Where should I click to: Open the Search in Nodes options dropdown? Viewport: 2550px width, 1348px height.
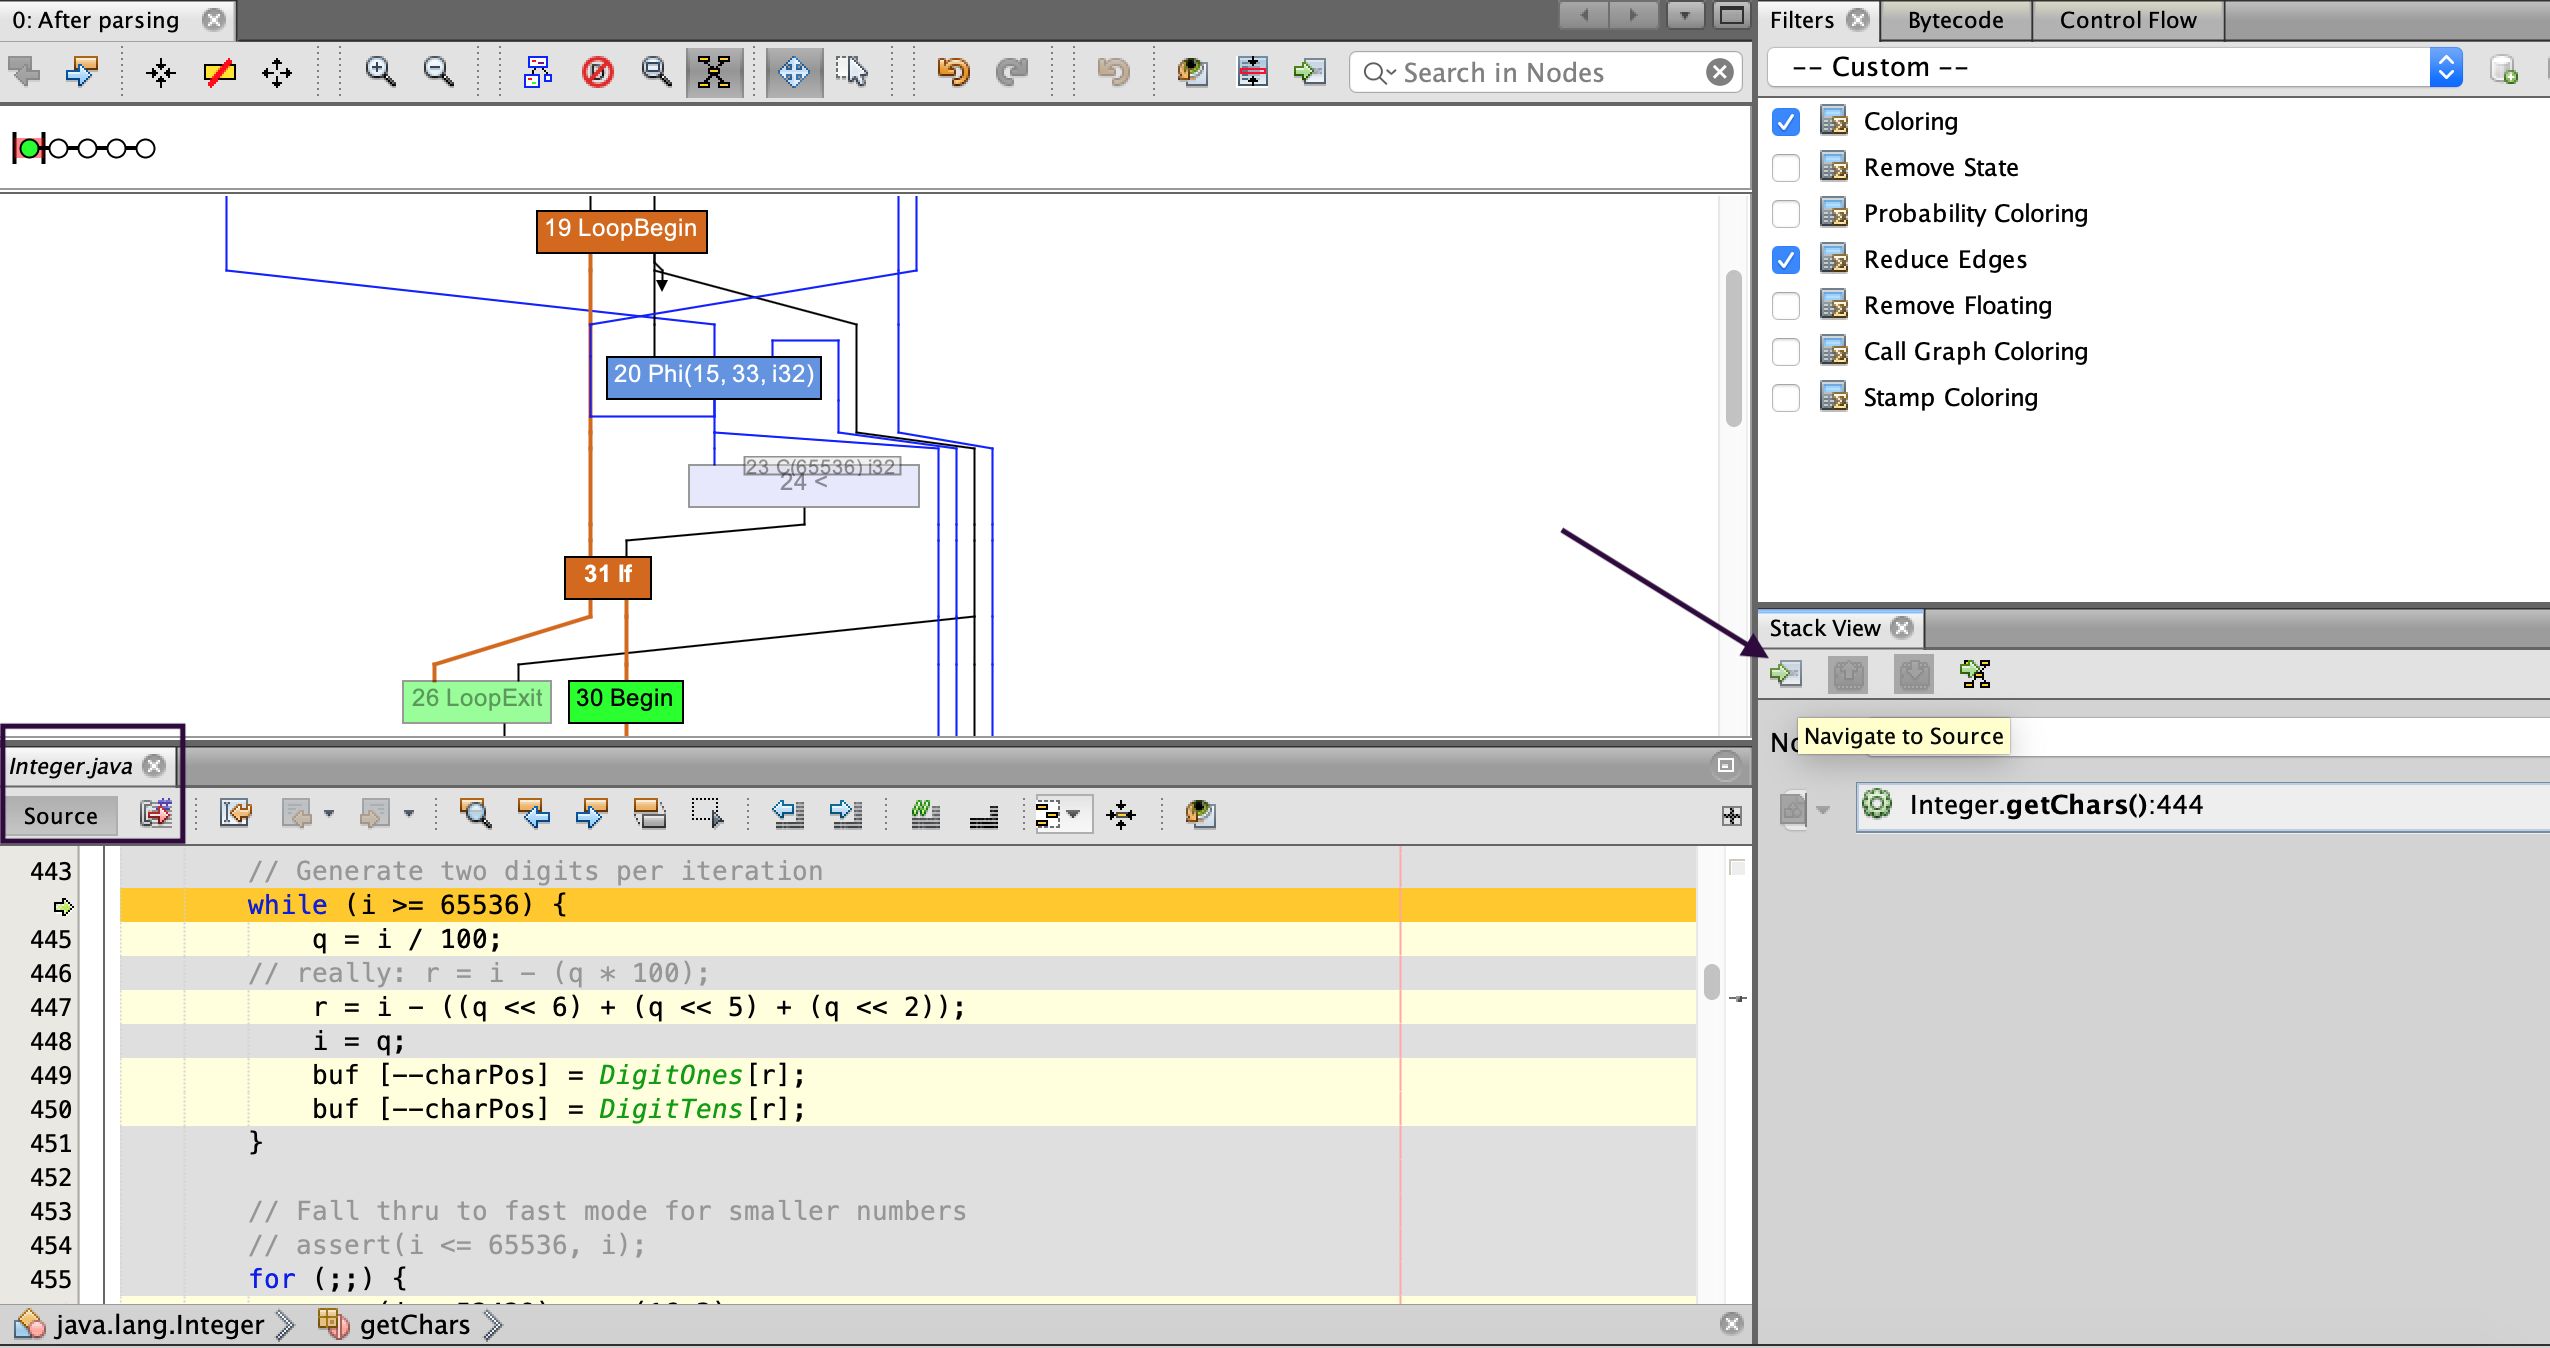1379,73
